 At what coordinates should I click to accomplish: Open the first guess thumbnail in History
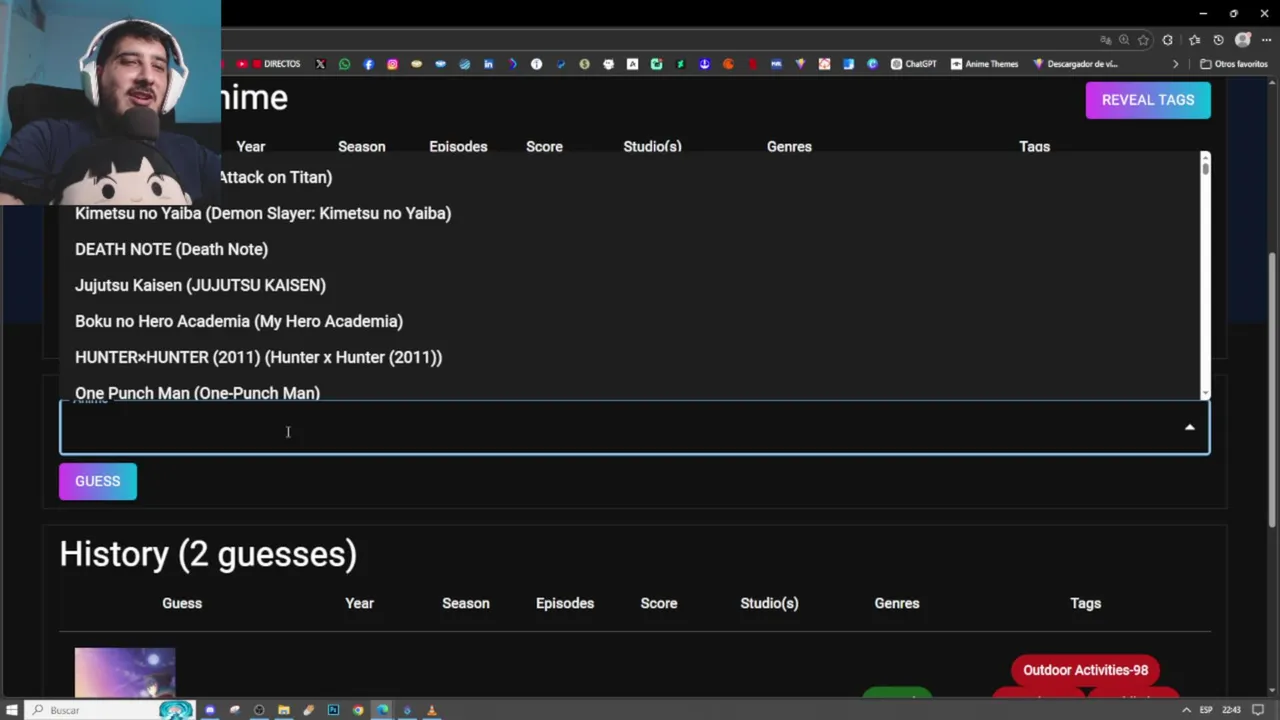pos(125,672)
